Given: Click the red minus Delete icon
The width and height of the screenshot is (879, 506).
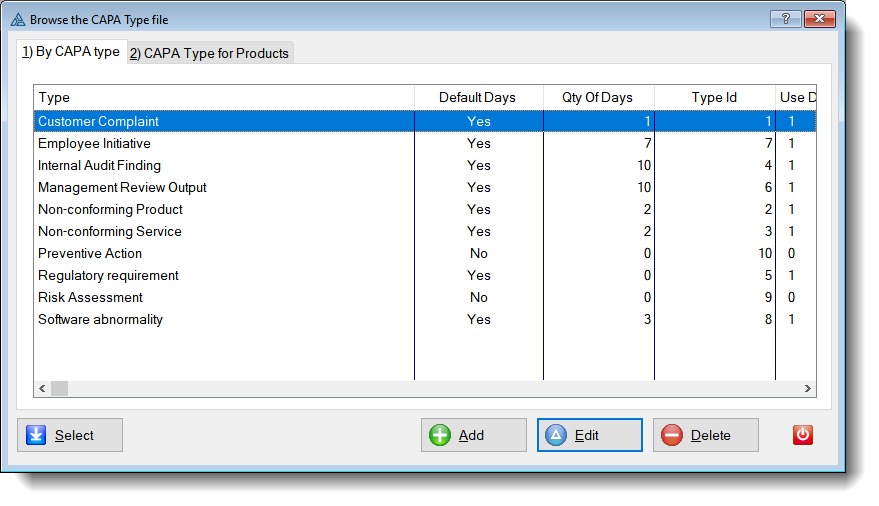Looking at the screenshot, I should (x=672, y=435).
